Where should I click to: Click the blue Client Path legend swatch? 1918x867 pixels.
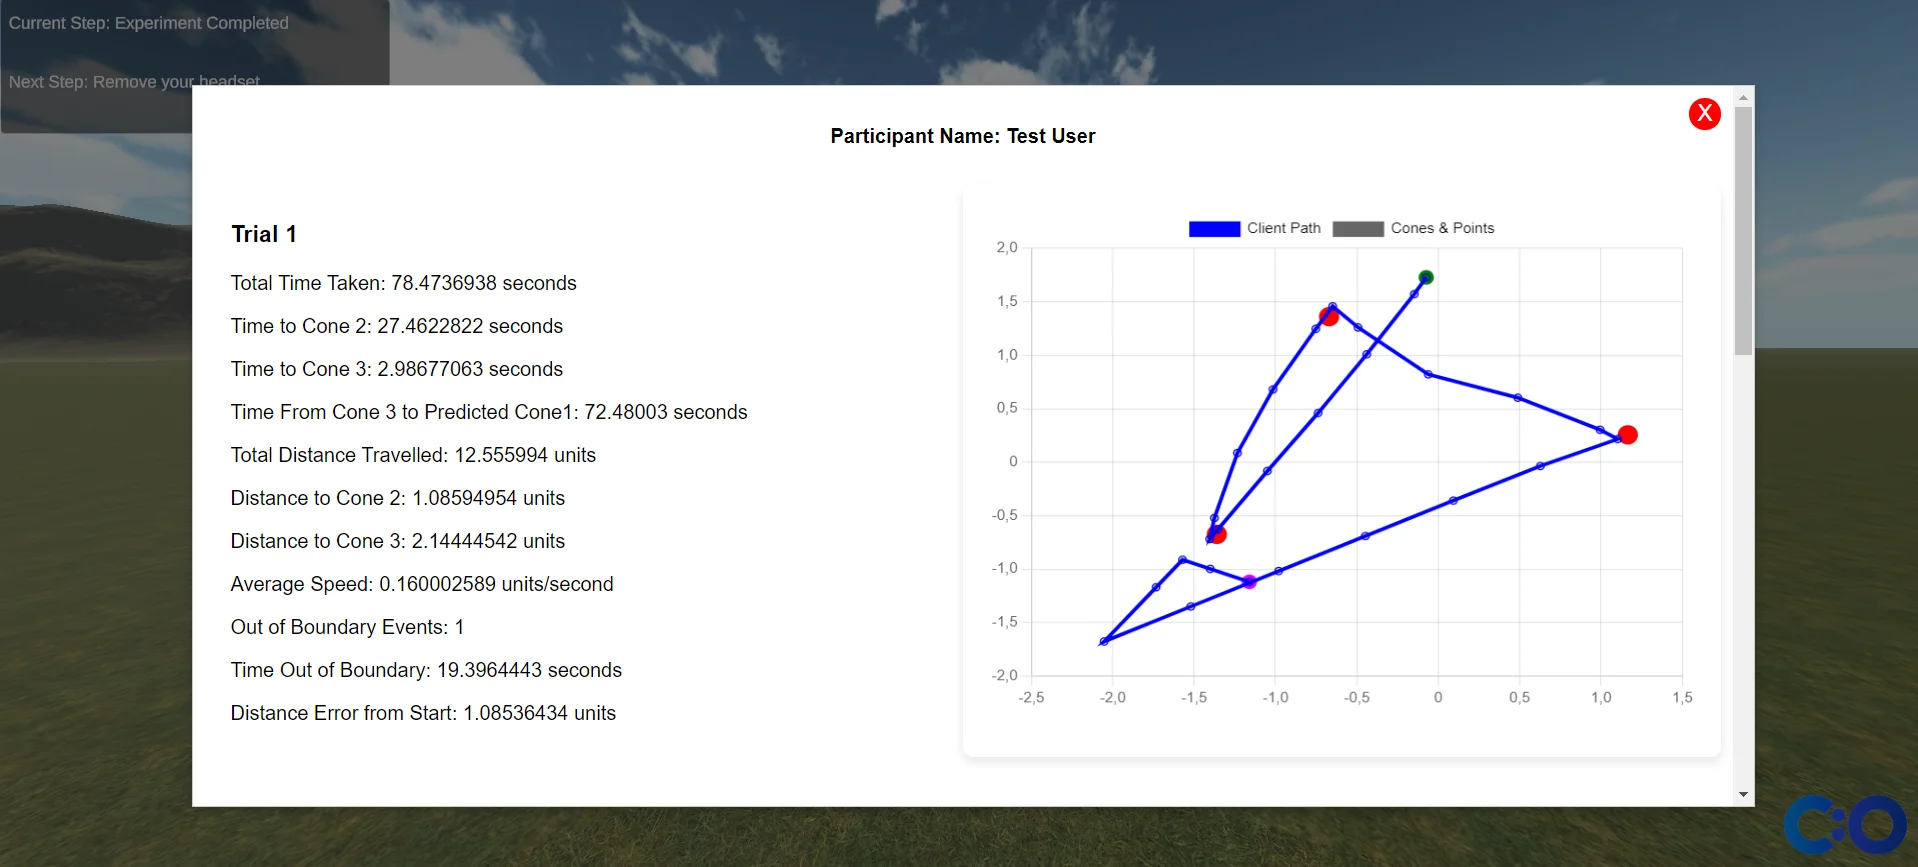click(x=1214, y=229)
